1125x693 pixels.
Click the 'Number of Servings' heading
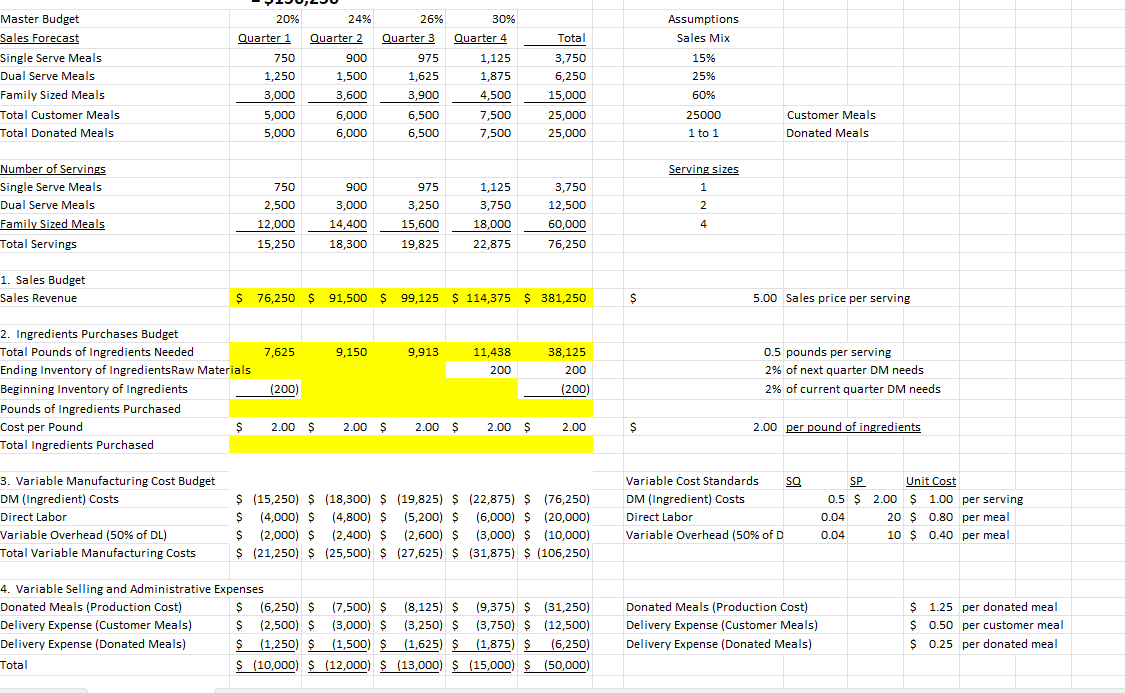click(52, 169)
